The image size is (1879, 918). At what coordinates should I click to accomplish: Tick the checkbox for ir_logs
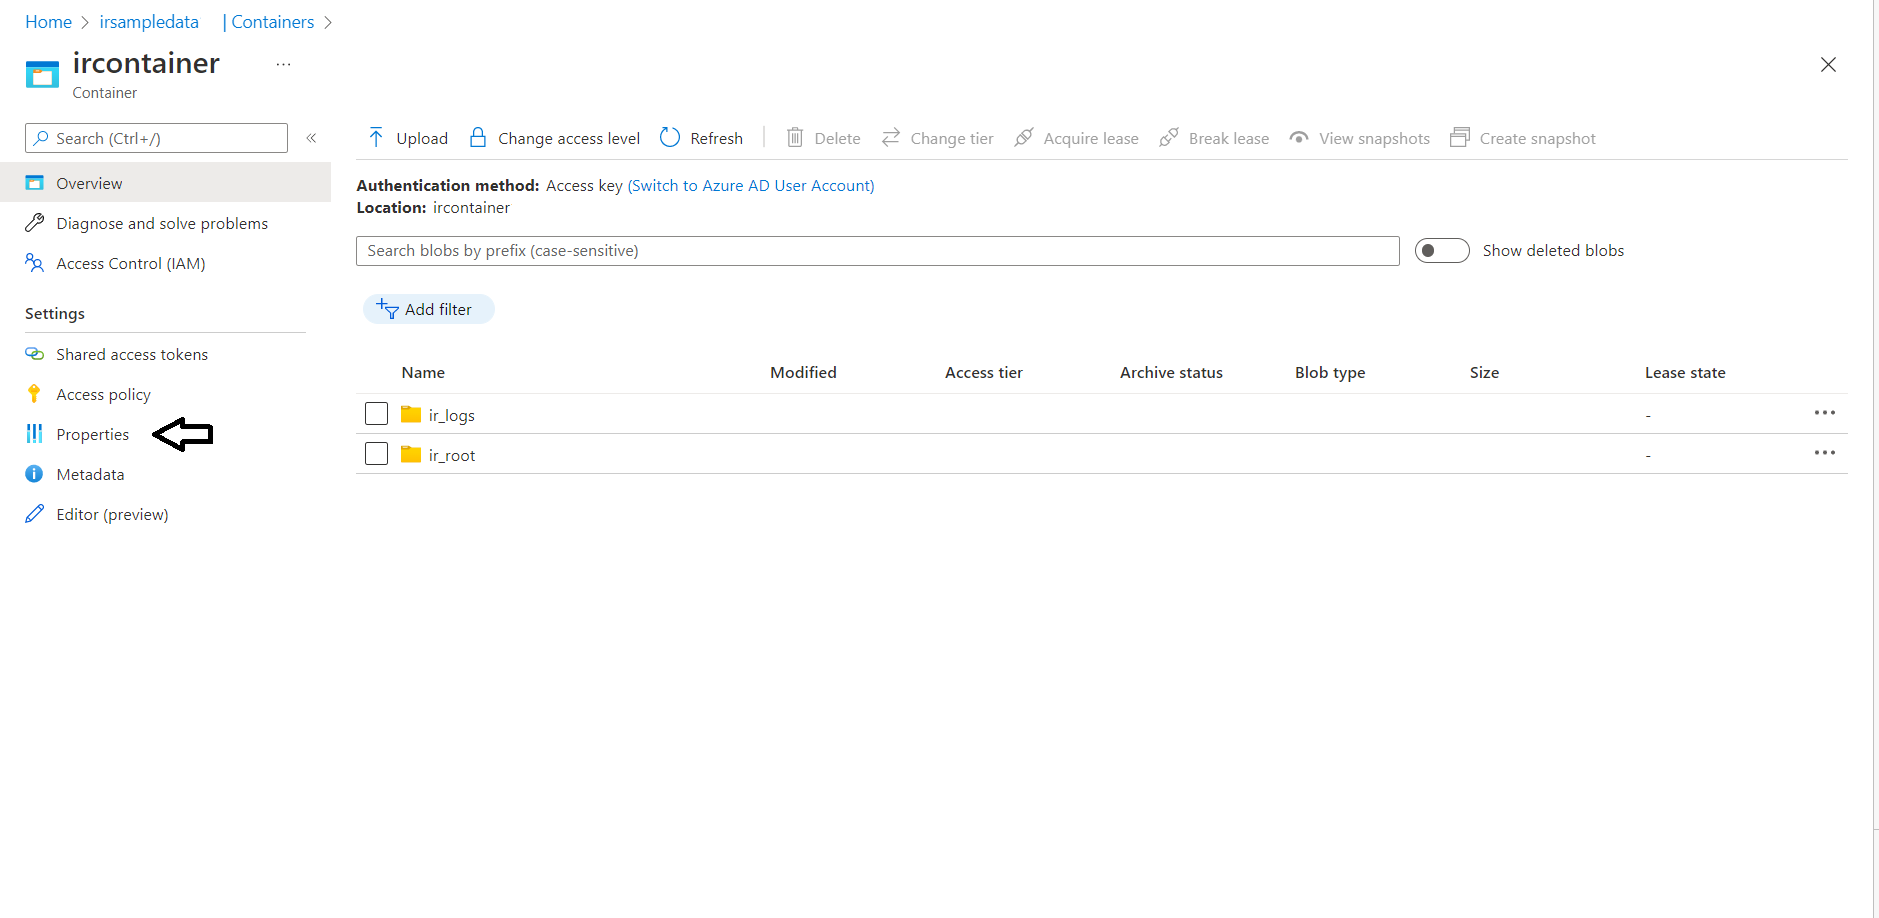coord(376,413)
